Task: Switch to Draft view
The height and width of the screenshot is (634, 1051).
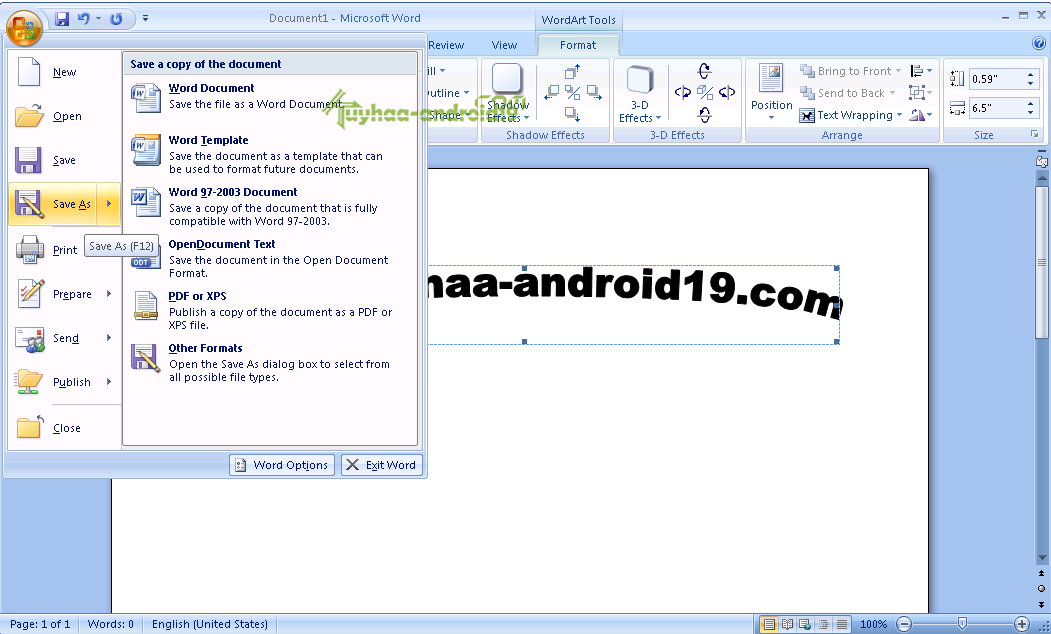Action: [842, 624]
